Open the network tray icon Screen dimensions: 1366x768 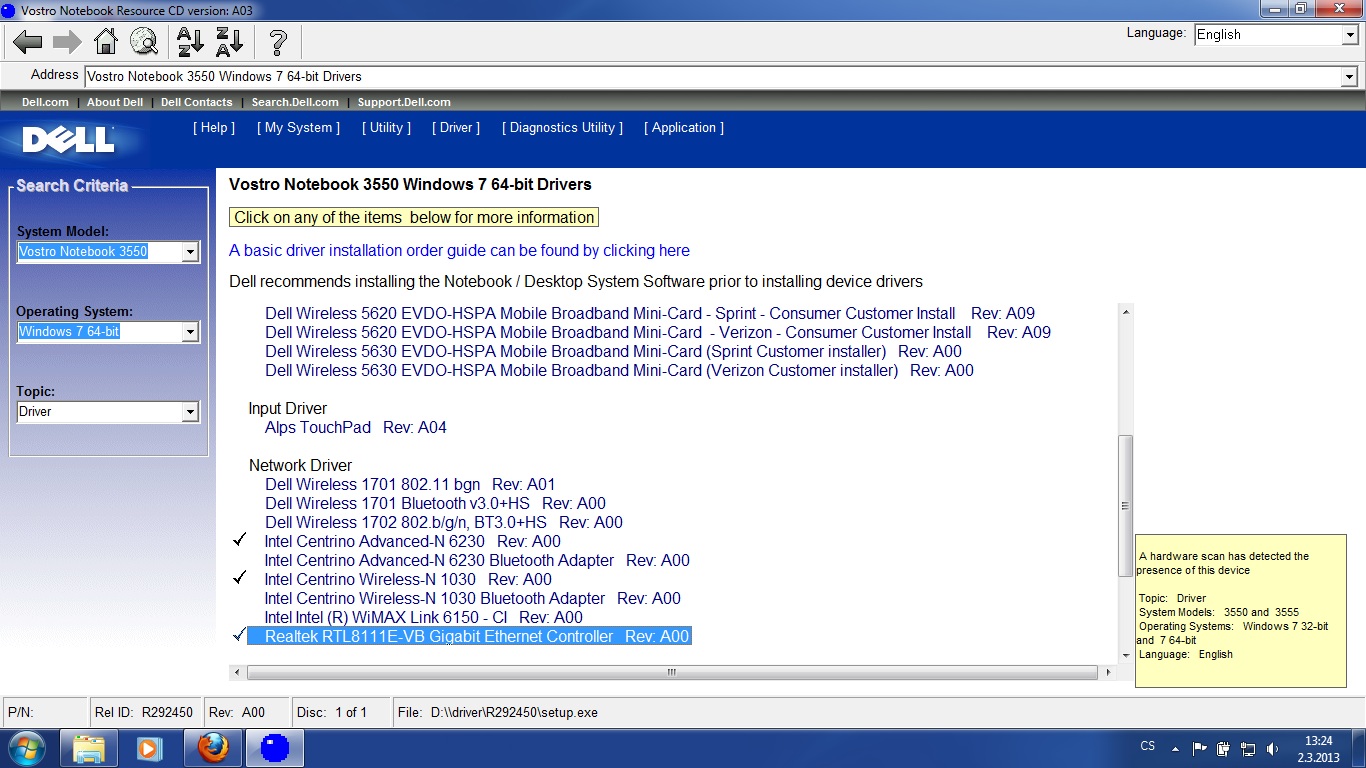click(1248, 748)
